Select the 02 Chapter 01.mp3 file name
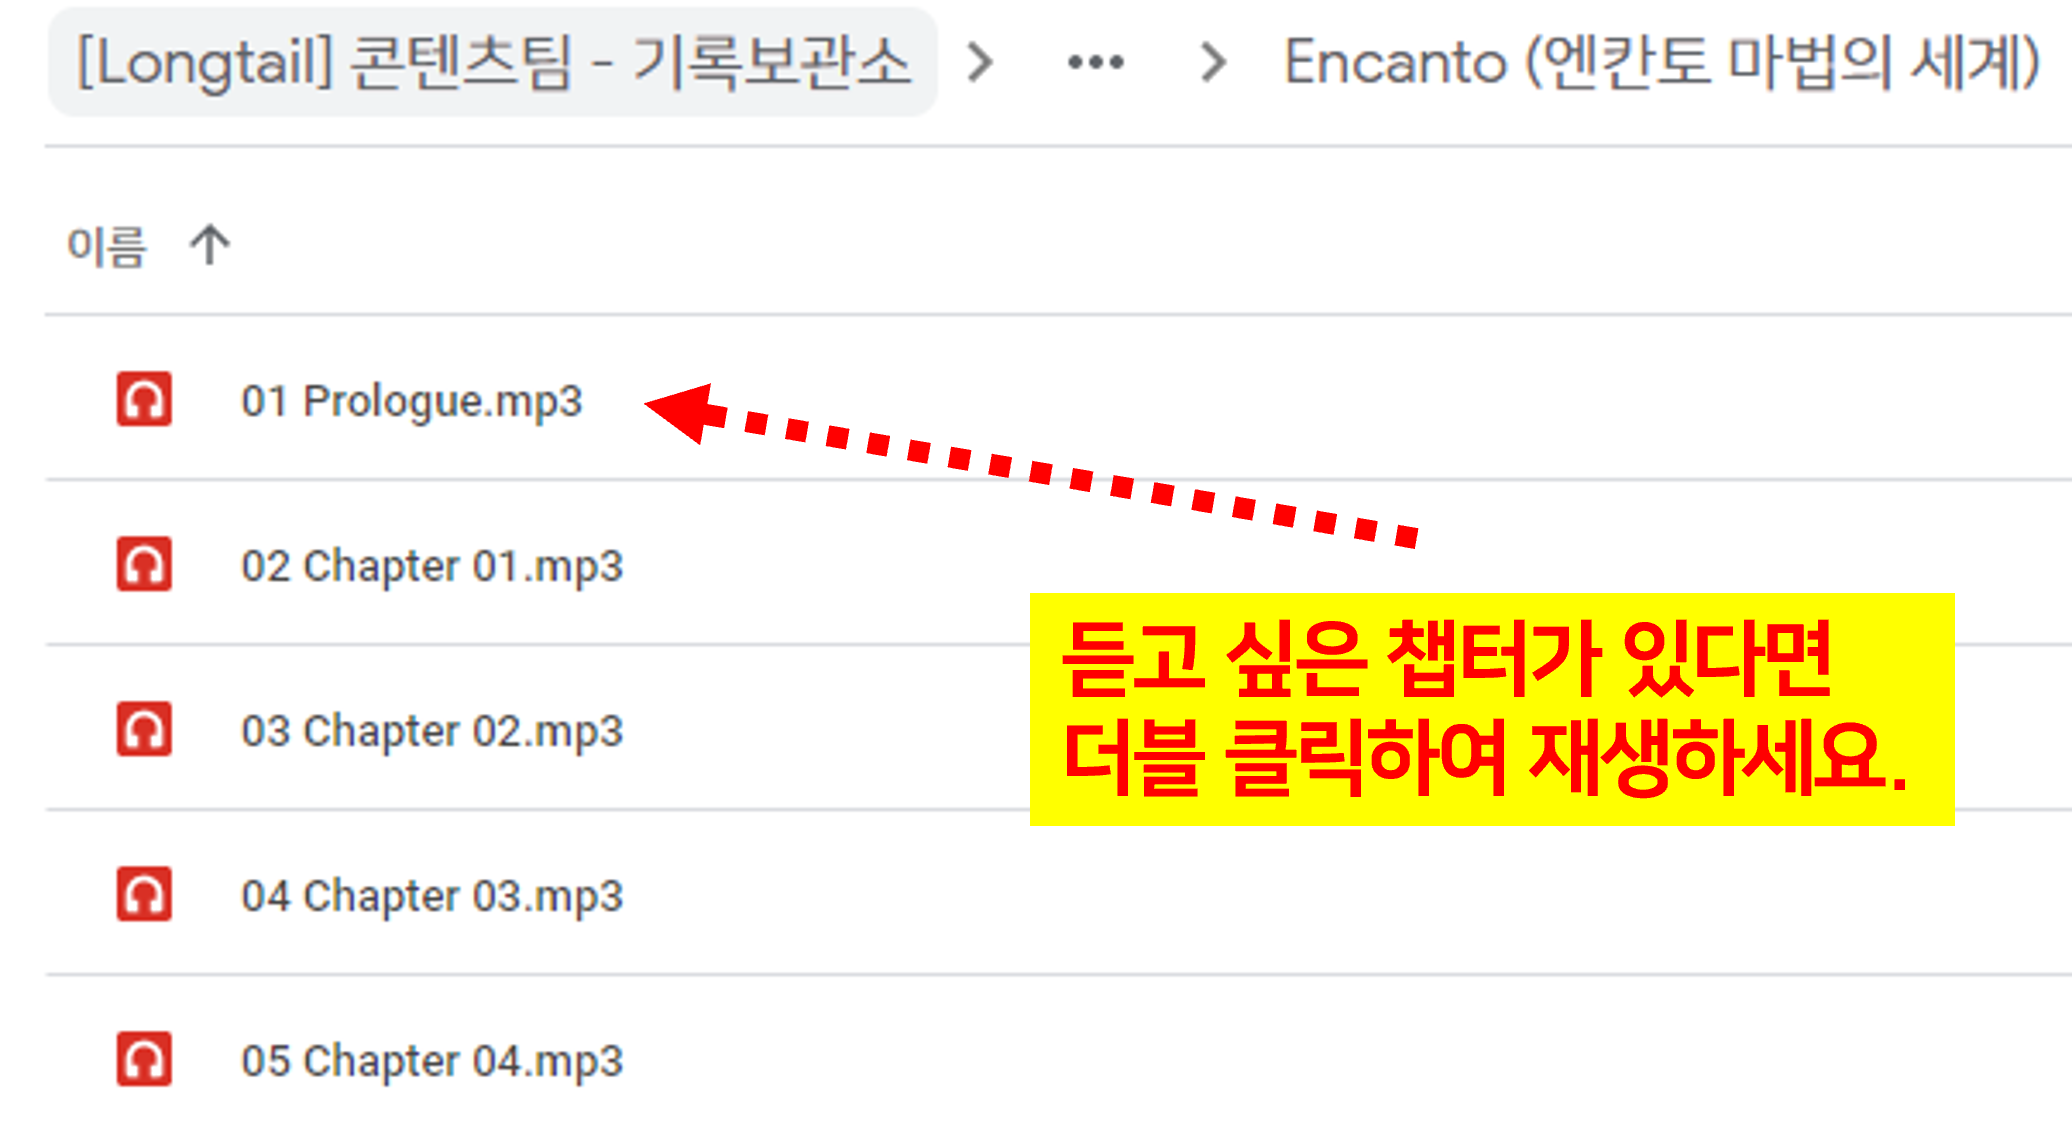2072x1131 pixels. (432, 566)
